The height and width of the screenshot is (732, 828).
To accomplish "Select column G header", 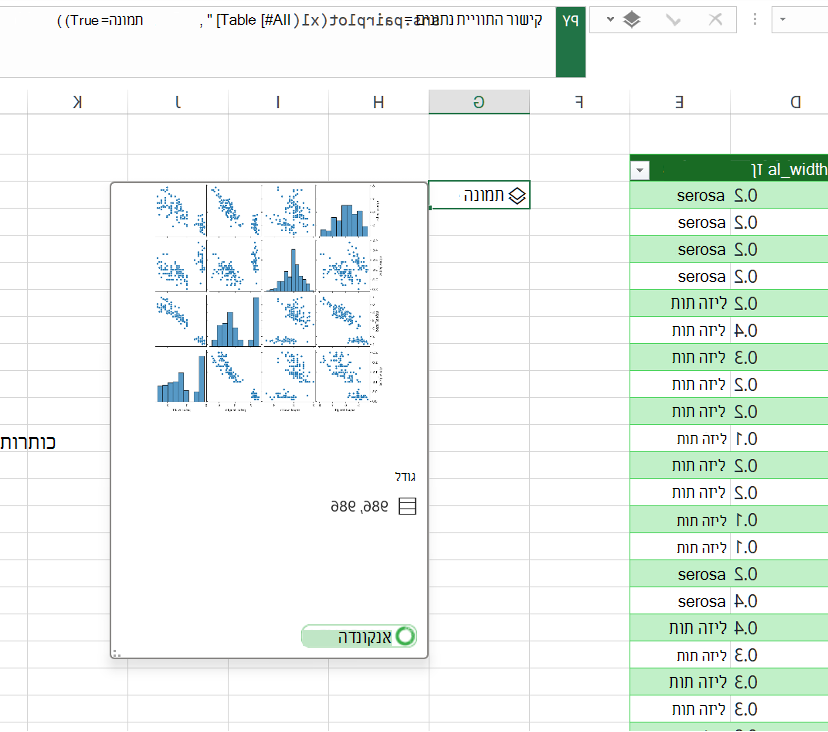I will [x=479, y=102].
